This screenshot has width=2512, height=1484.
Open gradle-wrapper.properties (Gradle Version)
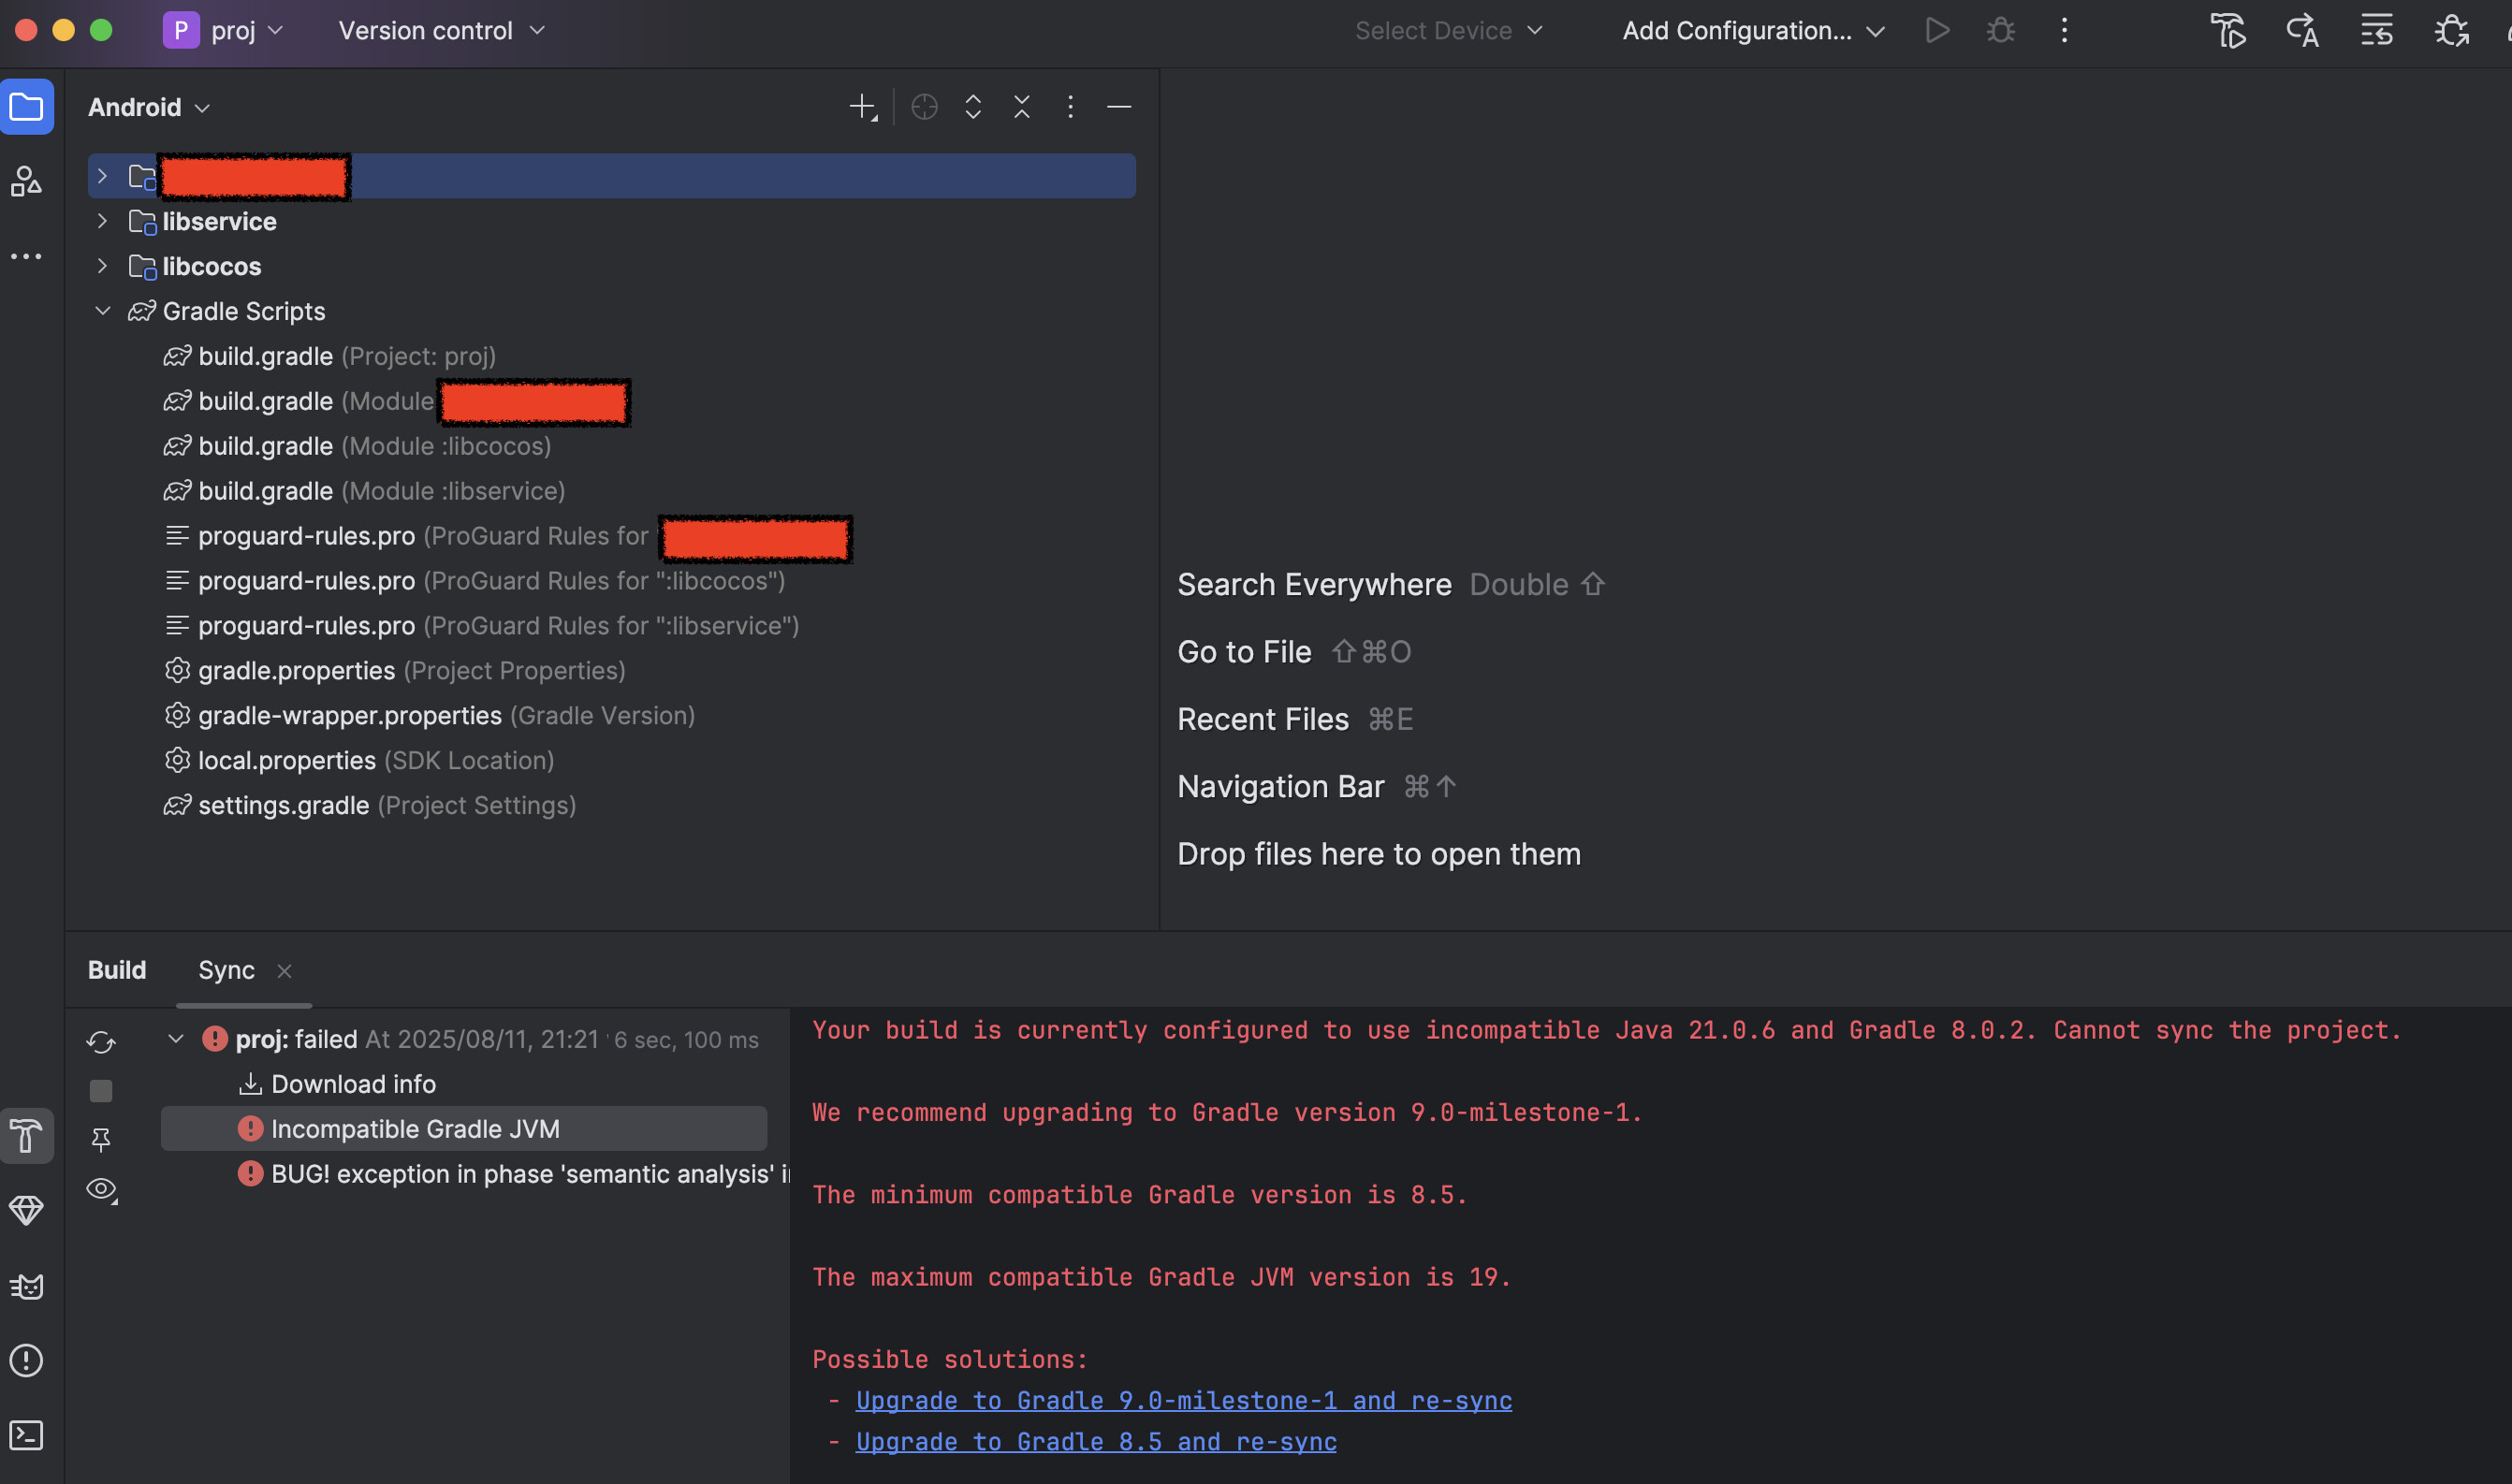coord(429,716)
